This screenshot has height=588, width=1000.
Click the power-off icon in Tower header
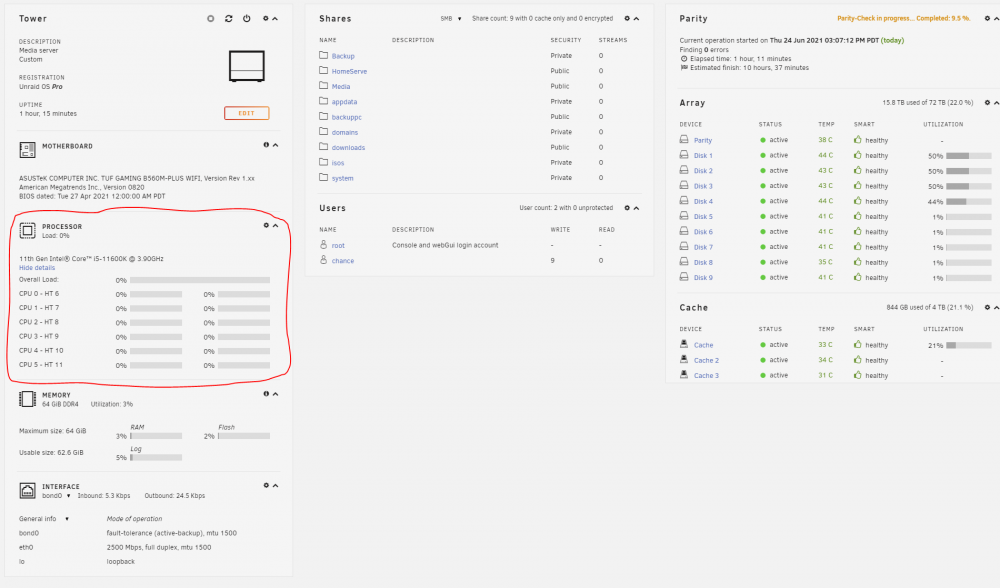246,18
